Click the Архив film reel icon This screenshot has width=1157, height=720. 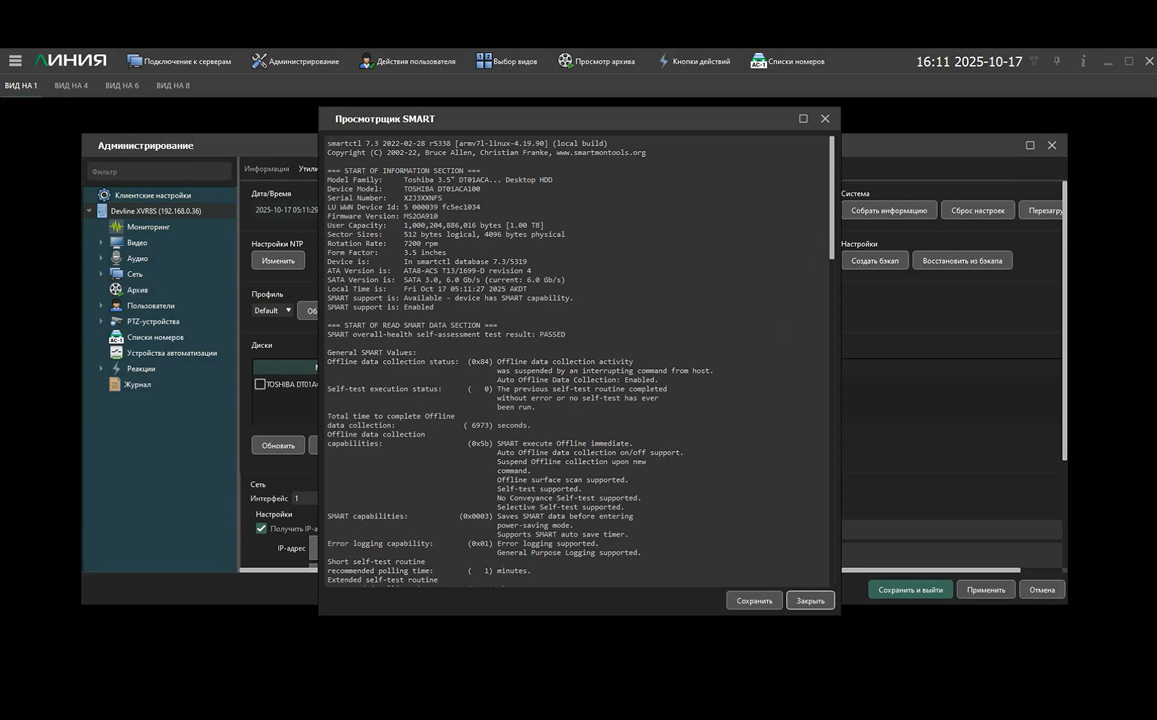116,290
